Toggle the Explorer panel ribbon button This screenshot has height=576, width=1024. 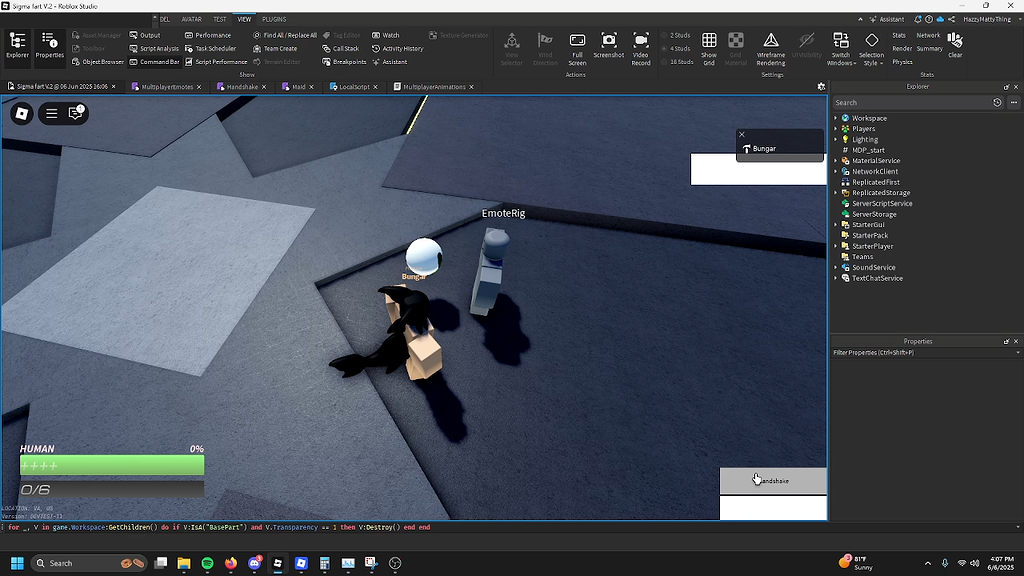click(x=18, y=46)
